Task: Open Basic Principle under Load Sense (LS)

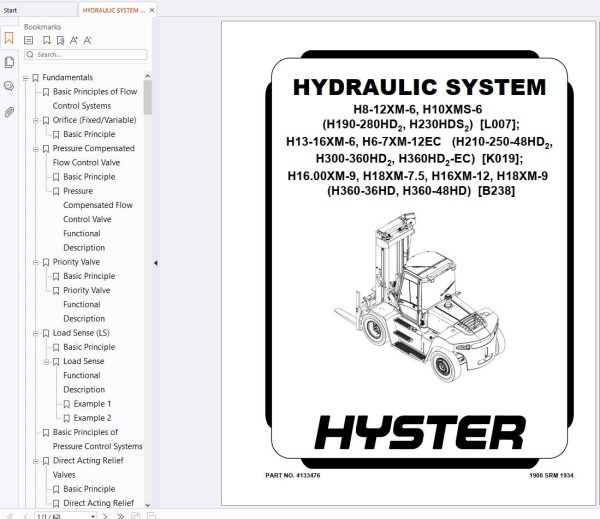Action: [x=89, y=347]
